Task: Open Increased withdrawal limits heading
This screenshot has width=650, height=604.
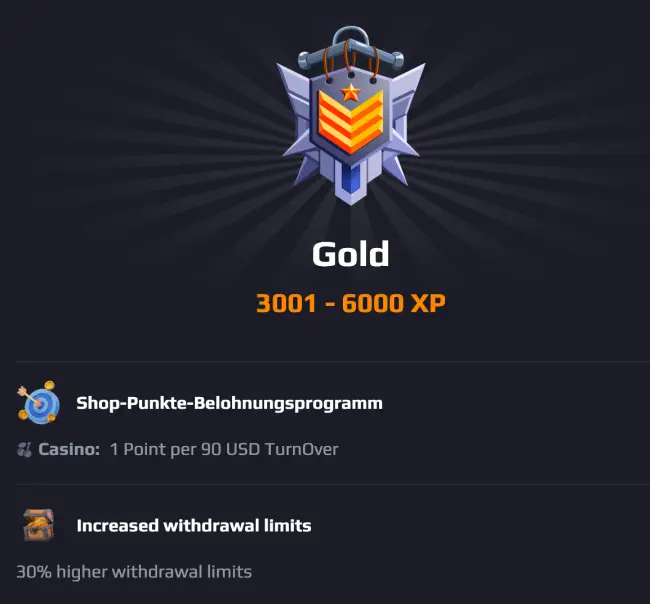Action: point(194,526)
